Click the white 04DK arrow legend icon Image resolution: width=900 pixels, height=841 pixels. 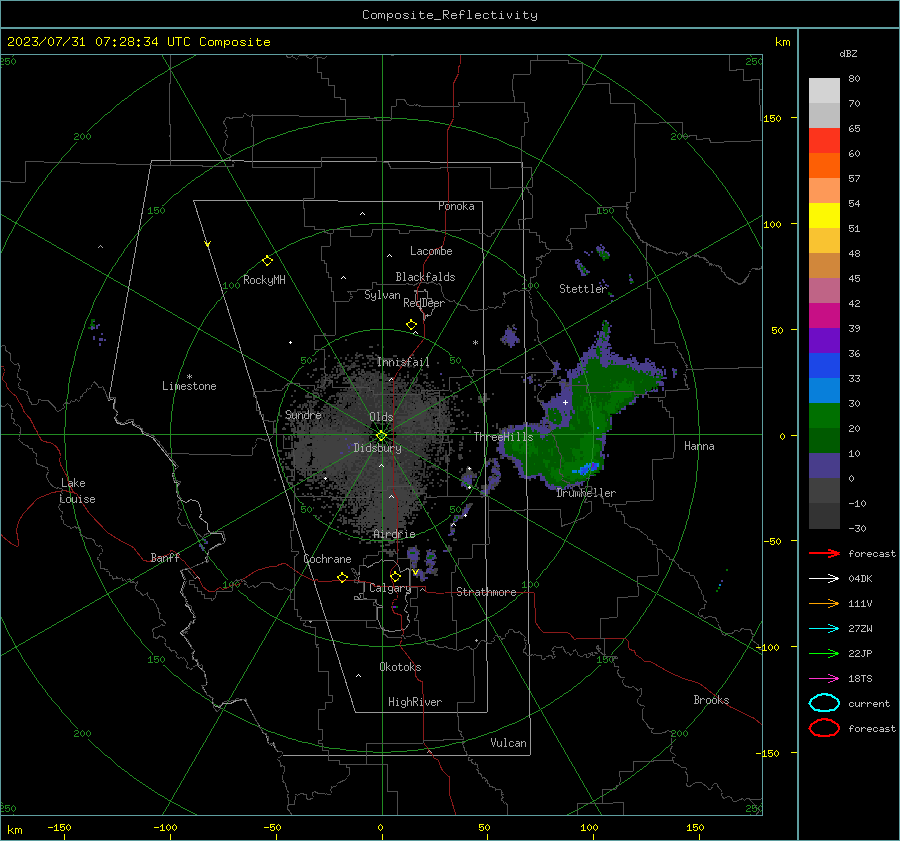pyautogui.click(x=824, y=578)
